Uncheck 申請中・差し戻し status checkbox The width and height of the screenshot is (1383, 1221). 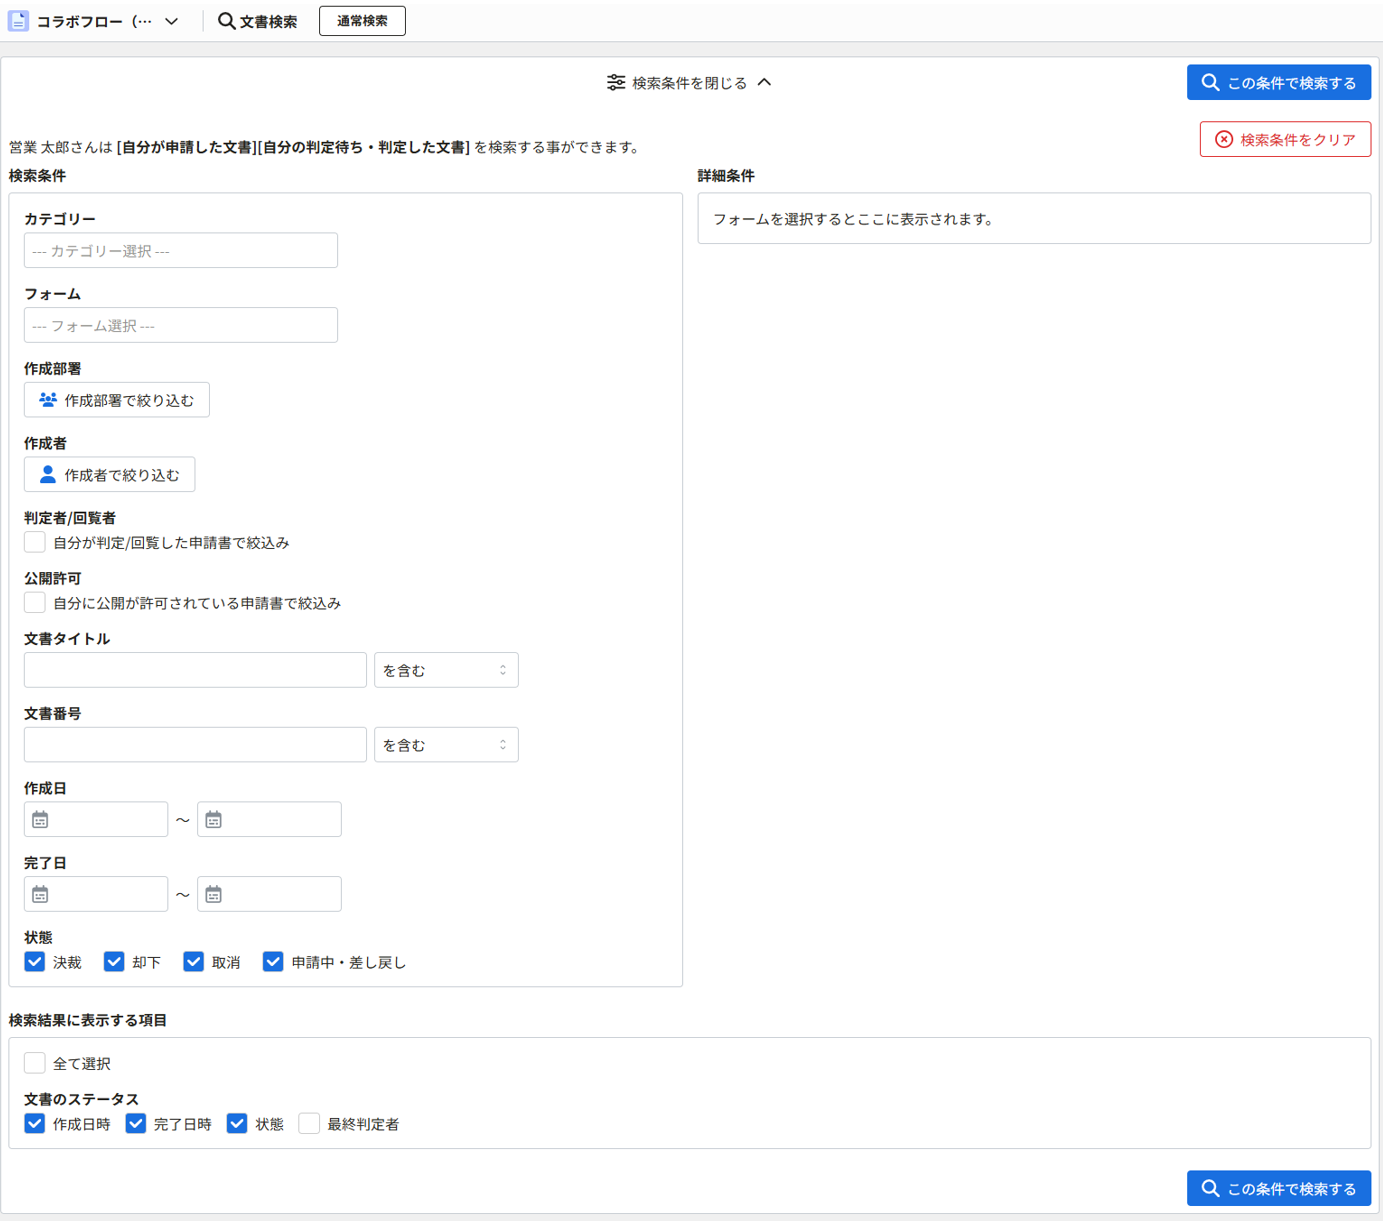click(273, 962)
